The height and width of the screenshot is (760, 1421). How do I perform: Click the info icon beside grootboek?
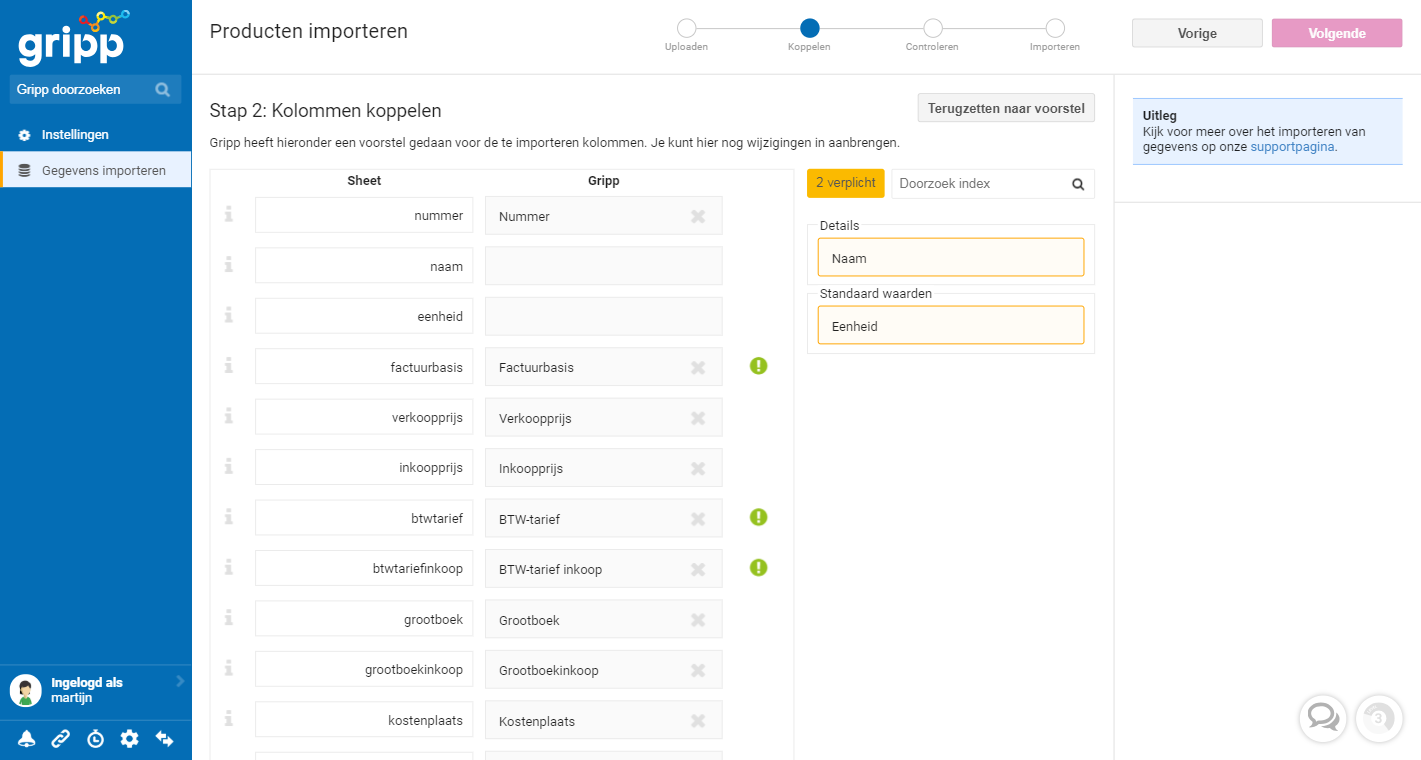pos(229,618)
